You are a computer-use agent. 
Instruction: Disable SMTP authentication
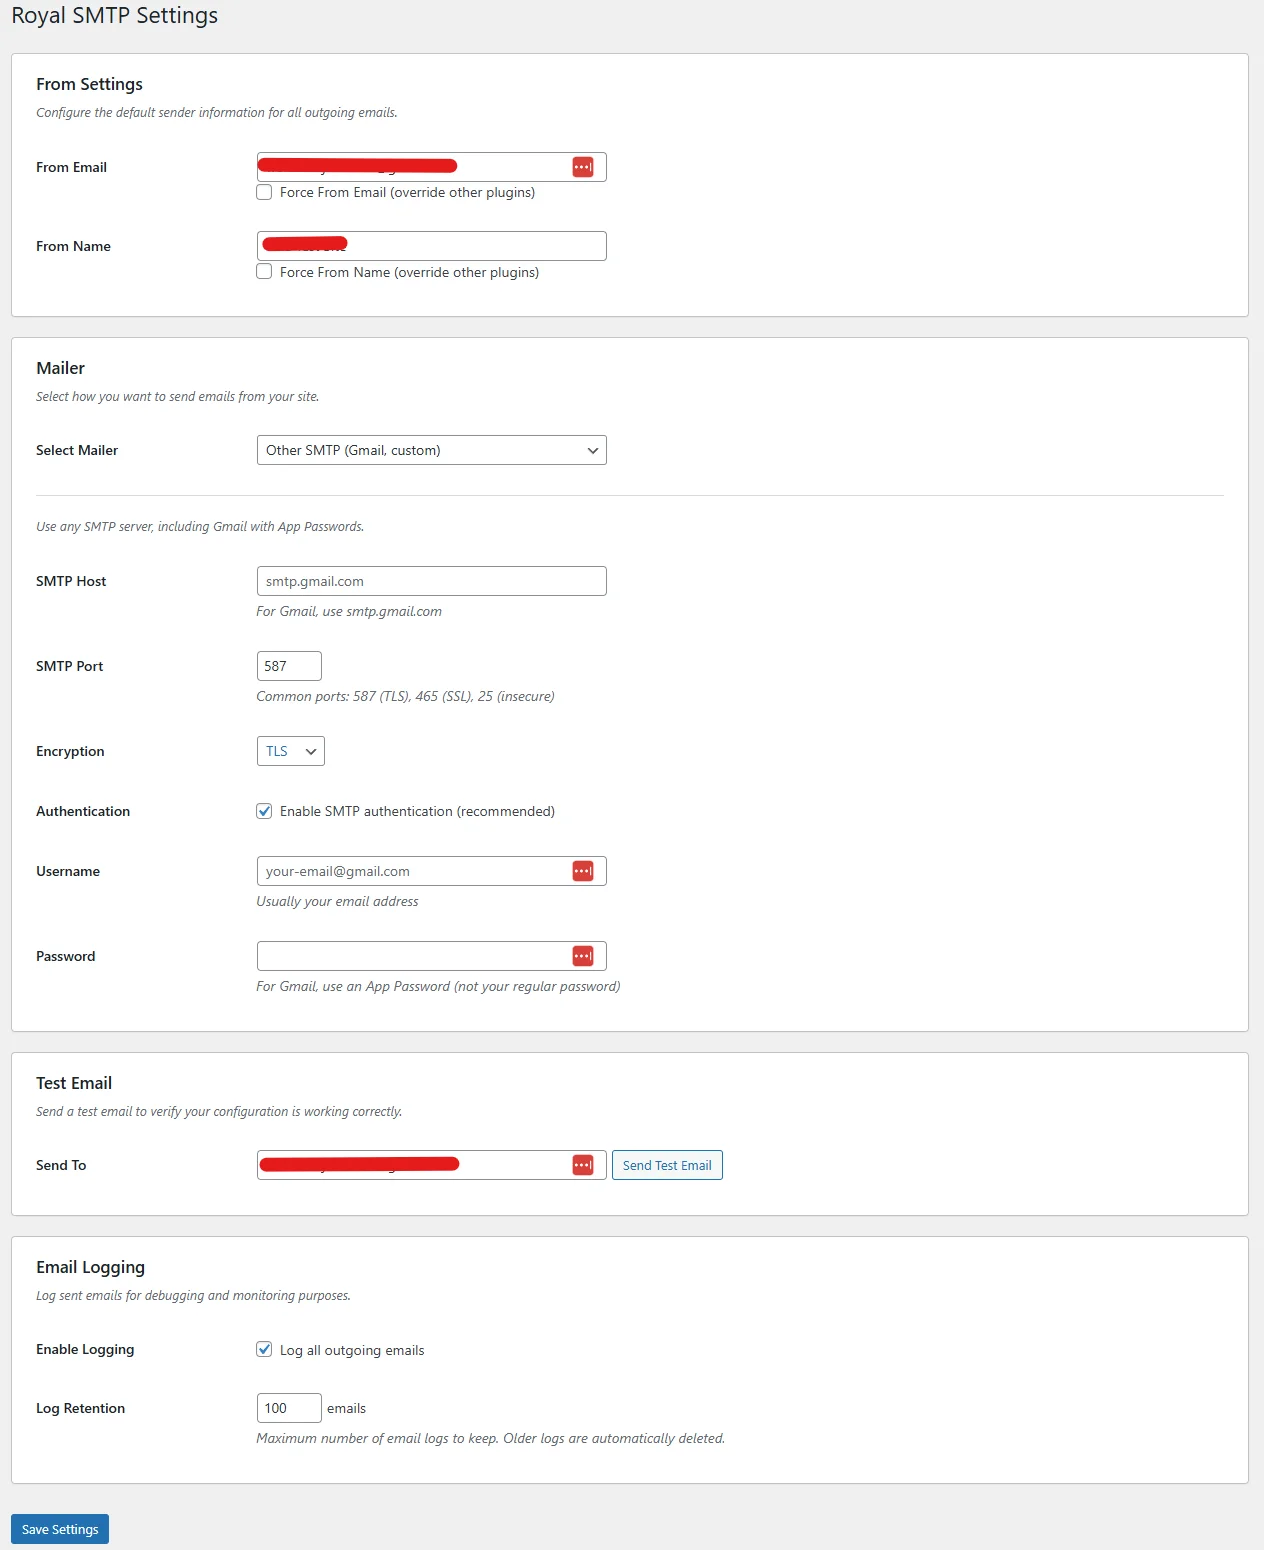264,811
